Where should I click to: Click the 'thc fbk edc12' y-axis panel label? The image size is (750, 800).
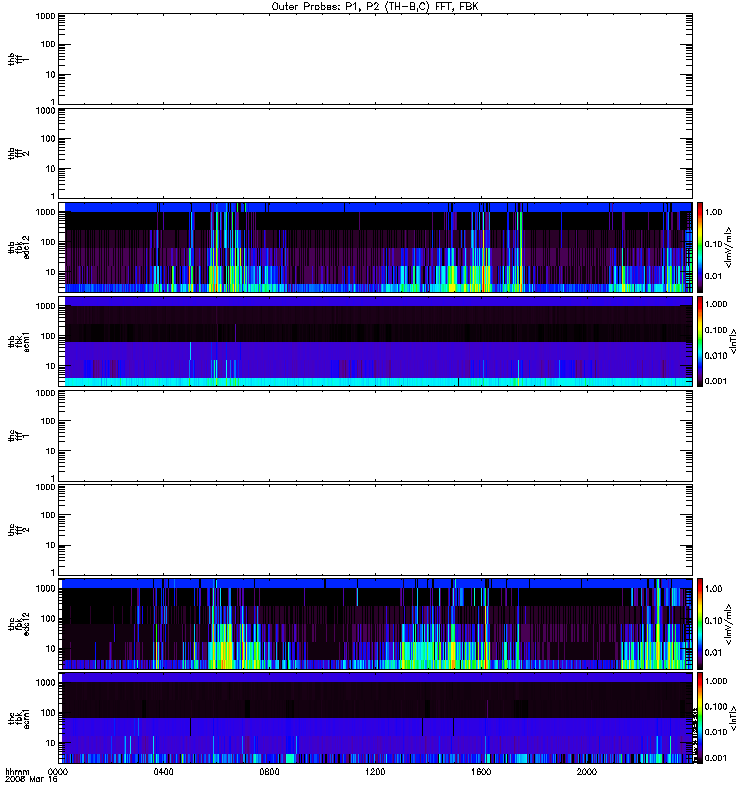point(19,624)
